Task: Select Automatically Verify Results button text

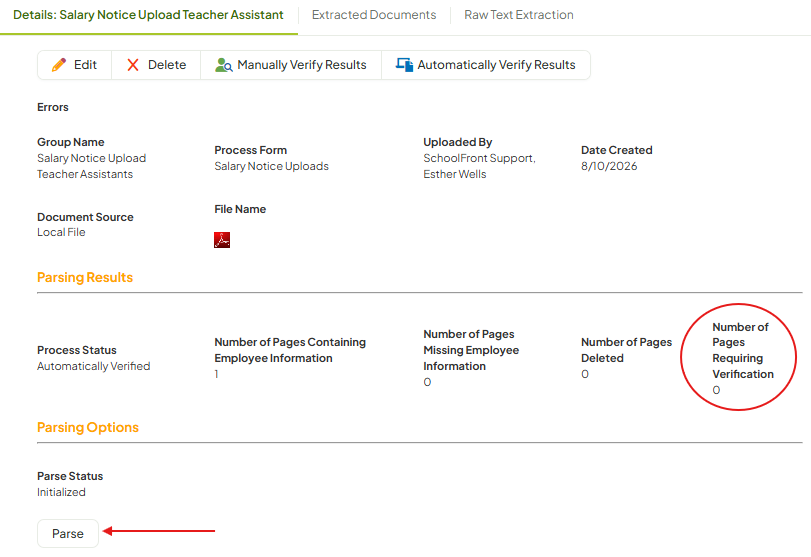Action: coord(496,65)
